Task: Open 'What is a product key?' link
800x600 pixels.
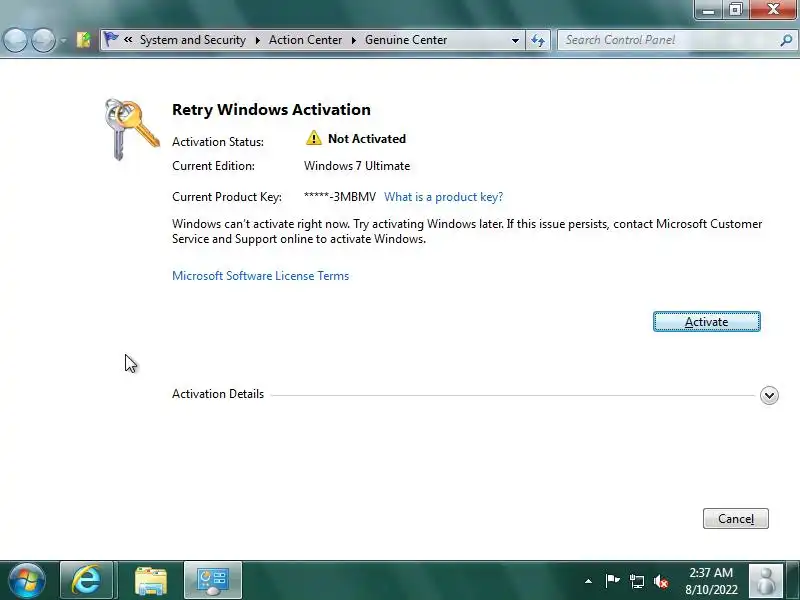Action: point(443,197)
